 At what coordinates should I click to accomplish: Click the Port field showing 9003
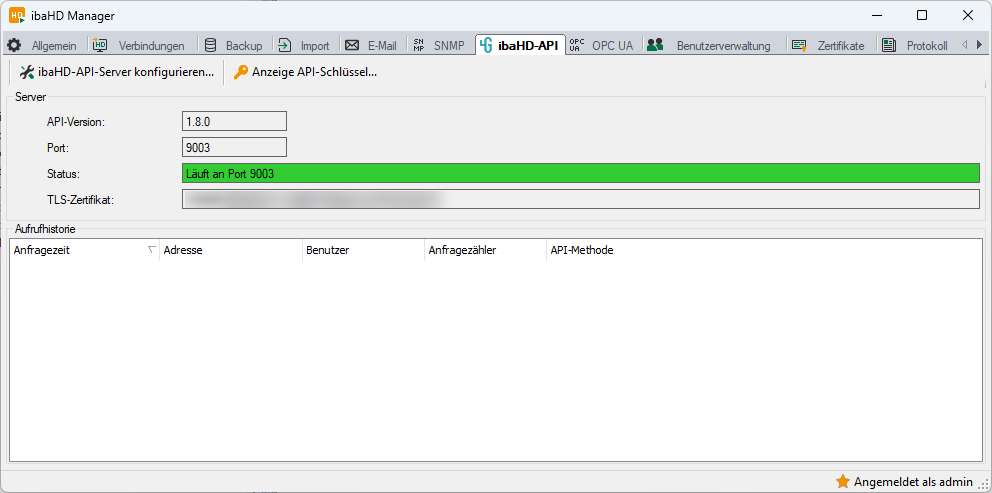tap(234, 147)
